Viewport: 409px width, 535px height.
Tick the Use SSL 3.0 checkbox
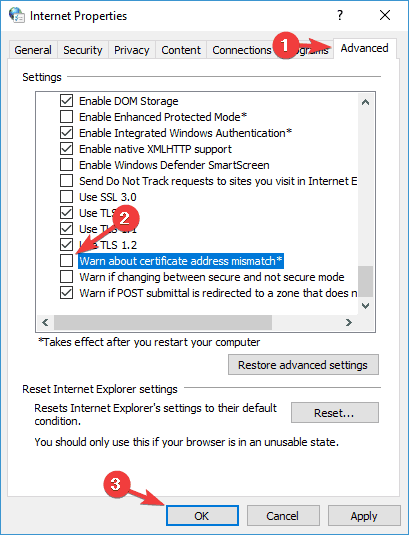coord(66,197)
